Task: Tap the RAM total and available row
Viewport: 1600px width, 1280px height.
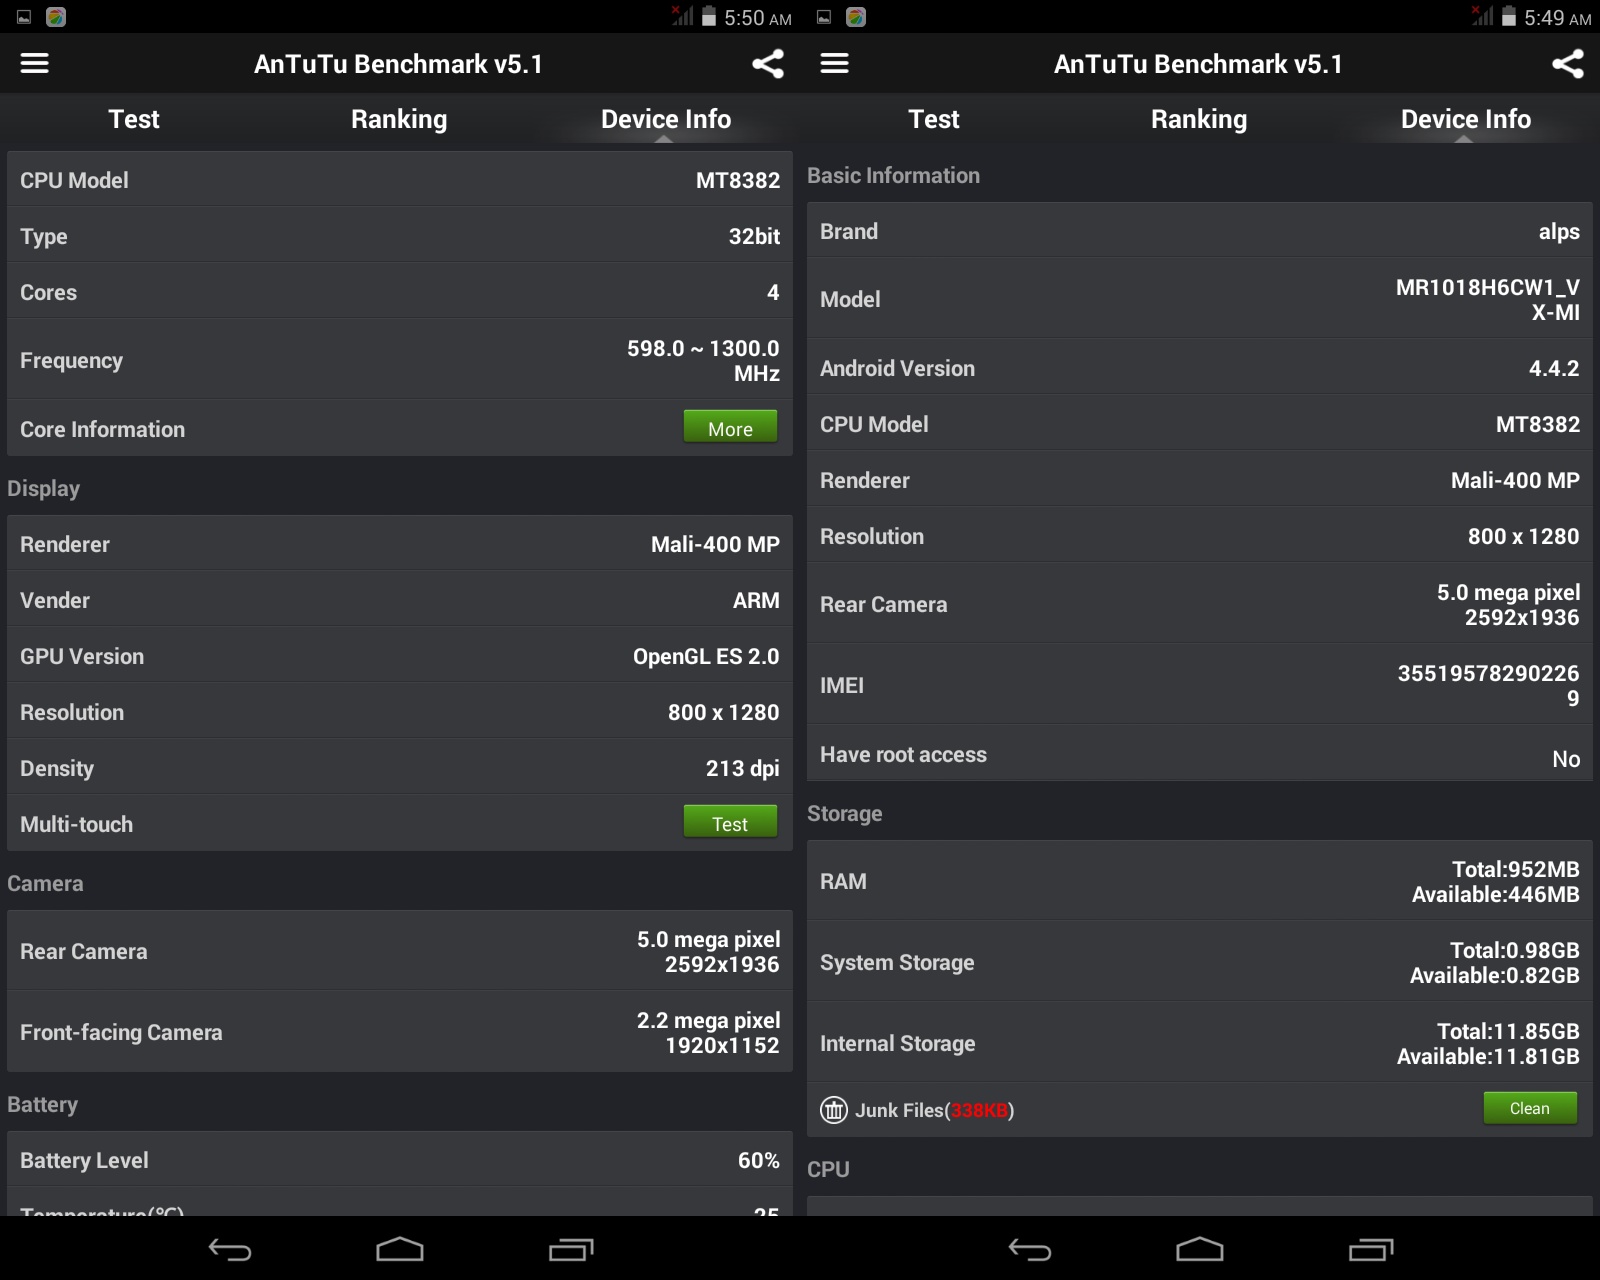Action: (x=1200, y=881)
